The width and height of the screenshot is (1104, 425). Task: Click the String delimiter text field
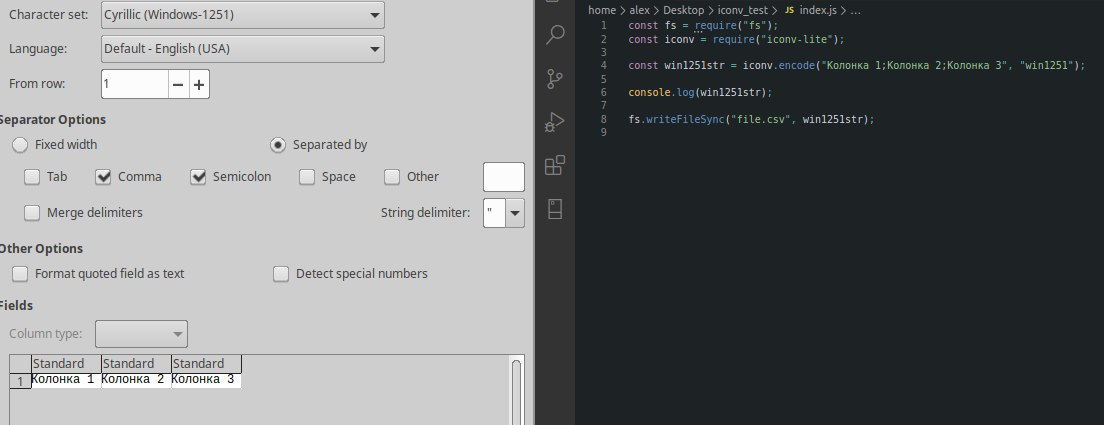(x=494, y=212)
